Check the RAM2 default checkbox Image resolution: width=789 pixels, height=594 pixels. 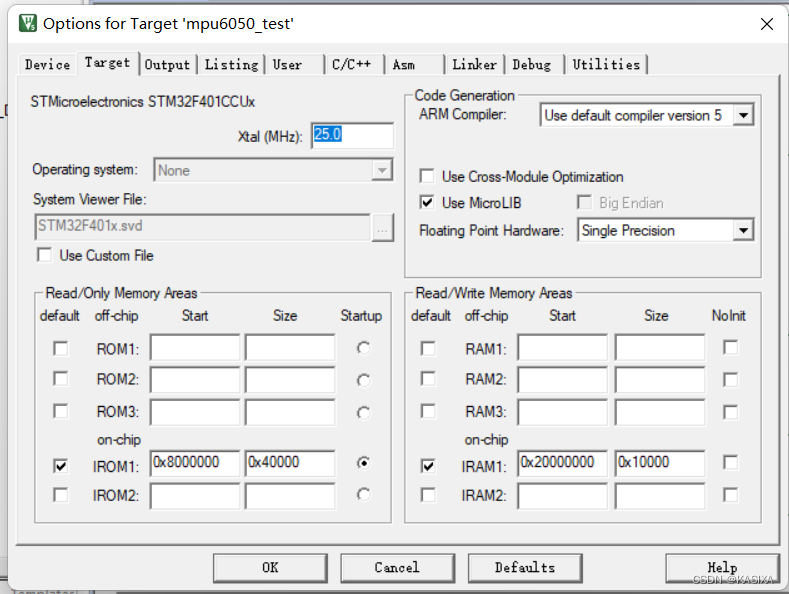click(x=428, y=379)
